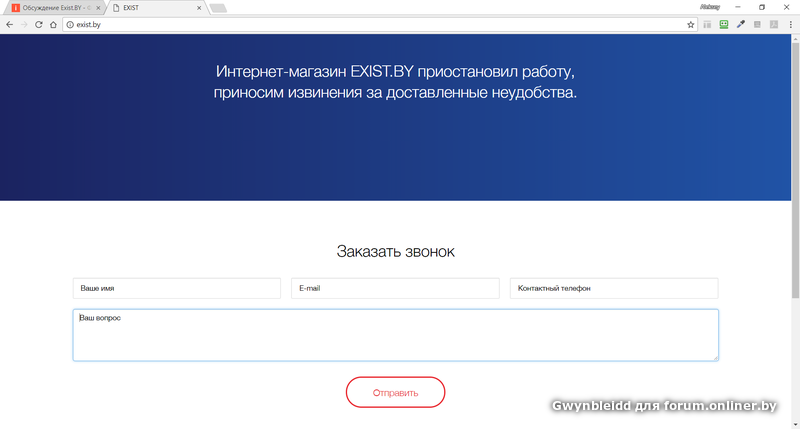
Task: Bookmark this page with the star icon
Action: point(690,24)
